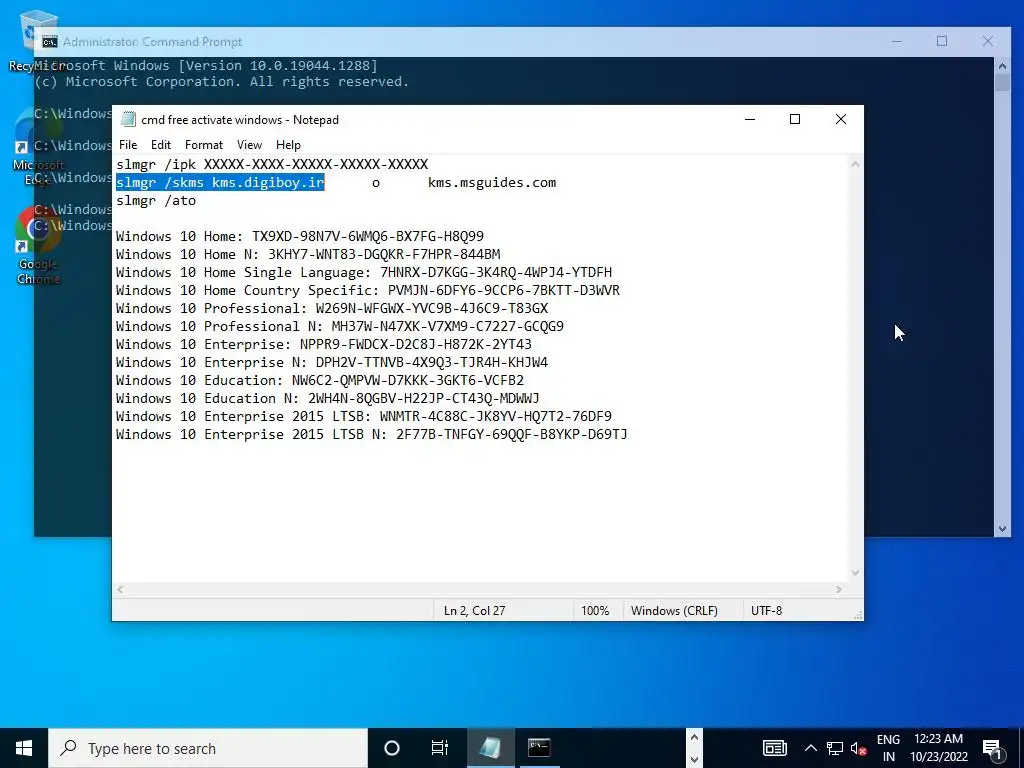Select the Google Chrome desktop shortcut
Viewport: 1024px width, 768px height.
(38, 246)
